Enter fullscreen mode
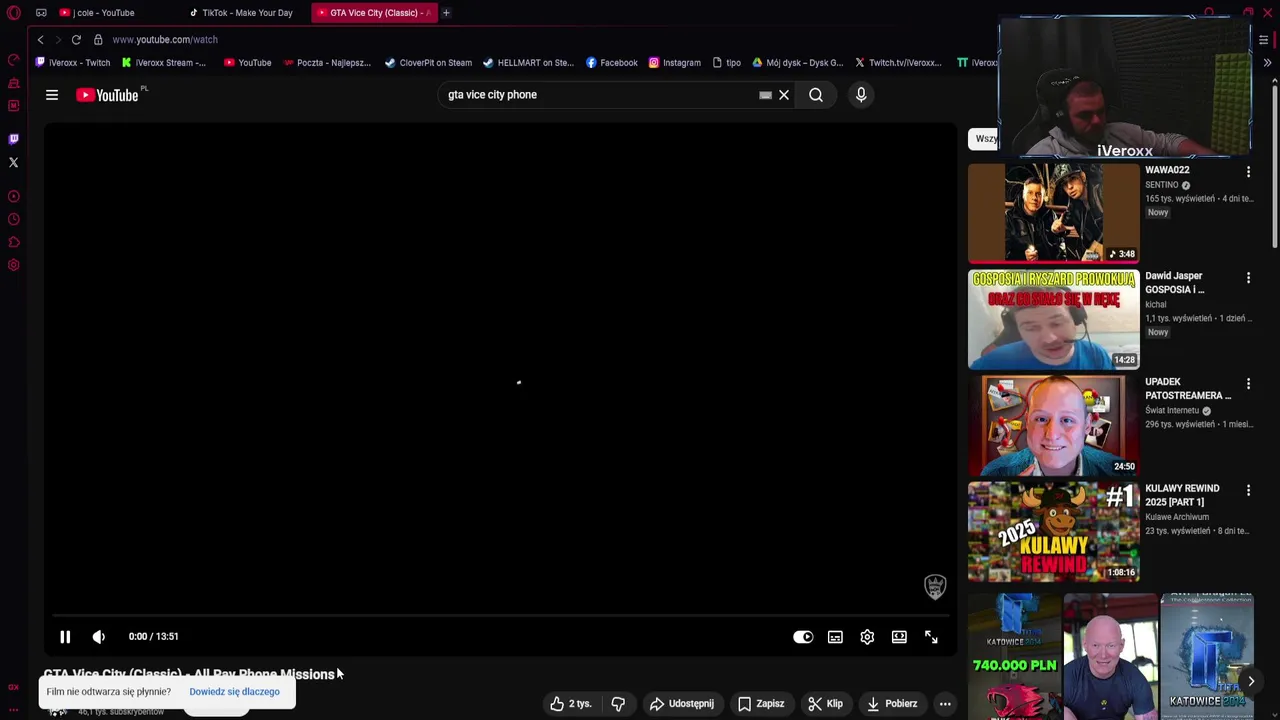 click(931, 637)
